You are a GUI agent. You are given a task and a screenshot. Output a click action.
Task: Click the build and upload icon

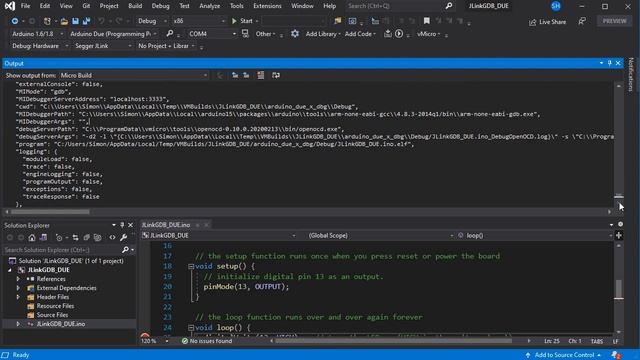(x=387, y=34)
